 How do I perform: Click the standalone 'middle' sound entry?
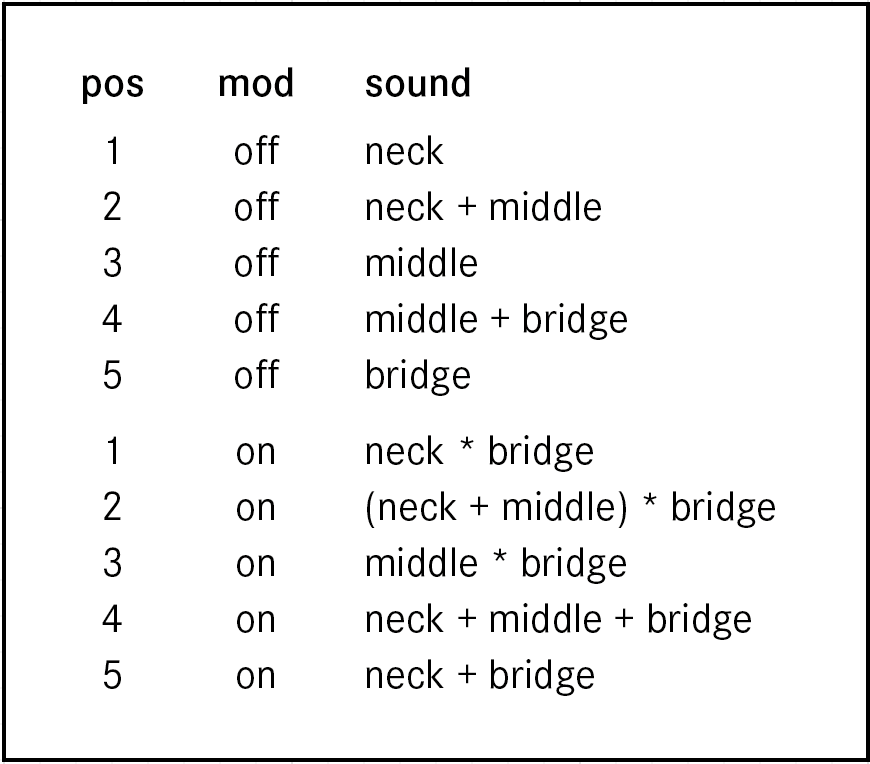coord(421,263)
